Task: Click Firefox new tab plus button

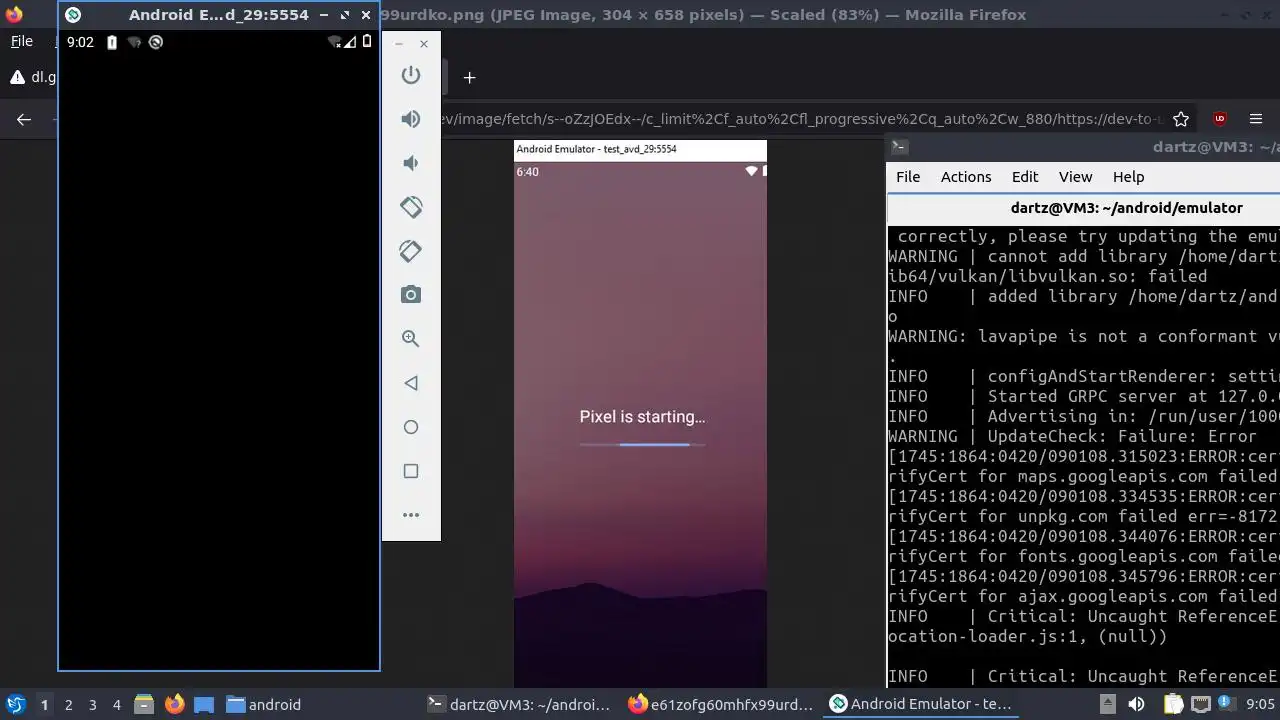Action: tap(469, 77)
